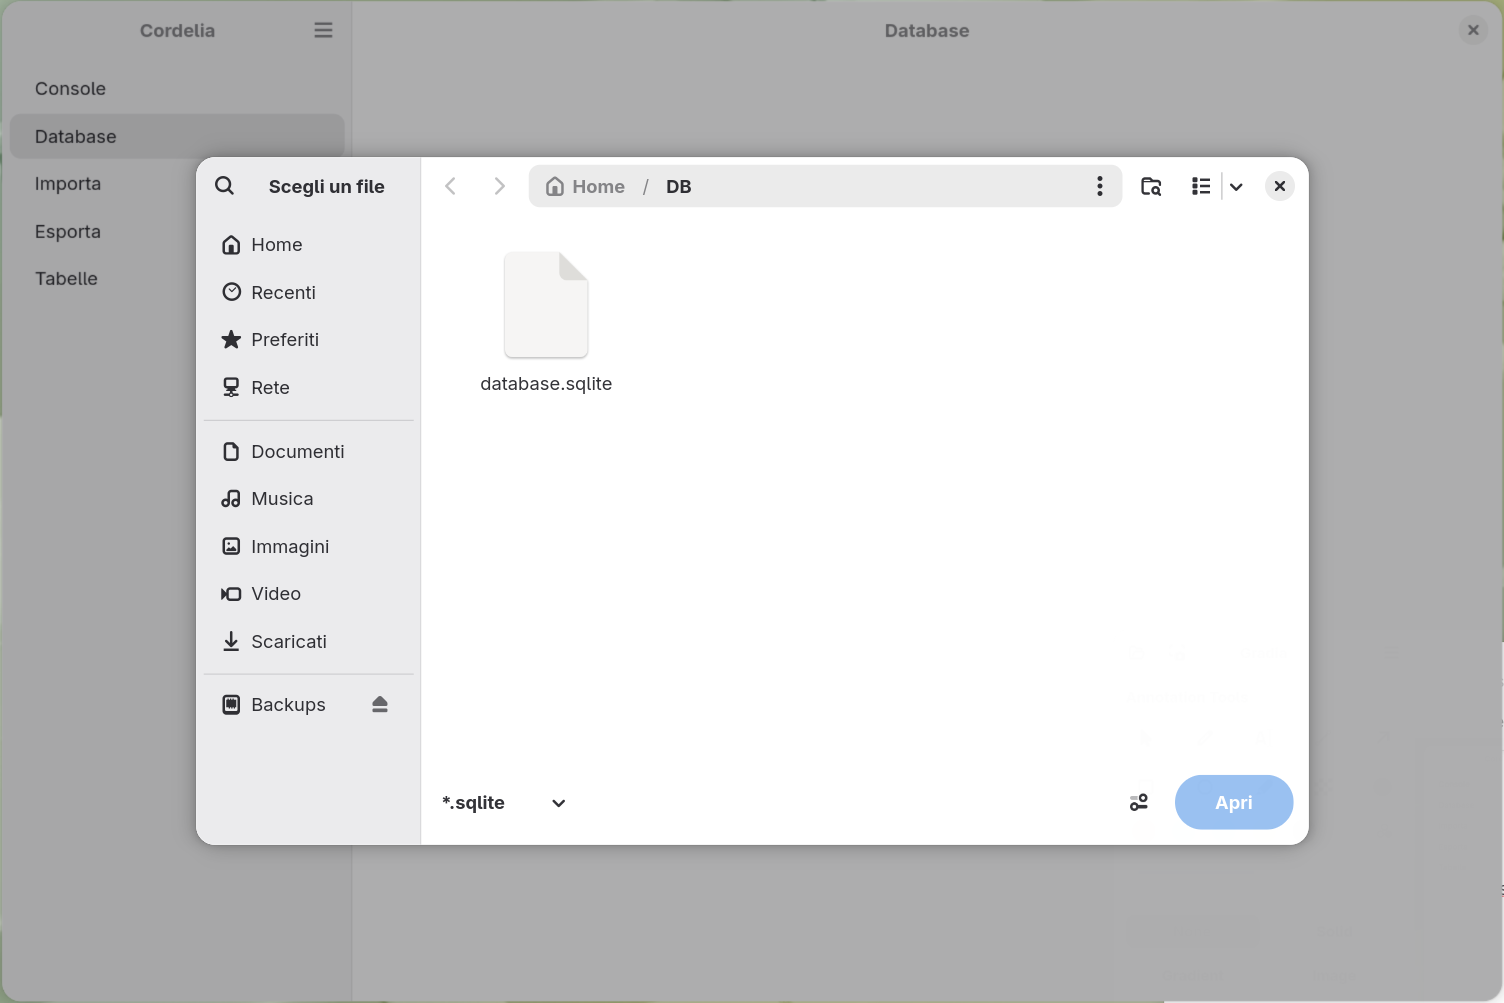1504x1003 pixels.
Task: Open the path bar three-dot menu
Action: tap(1100, 186)
